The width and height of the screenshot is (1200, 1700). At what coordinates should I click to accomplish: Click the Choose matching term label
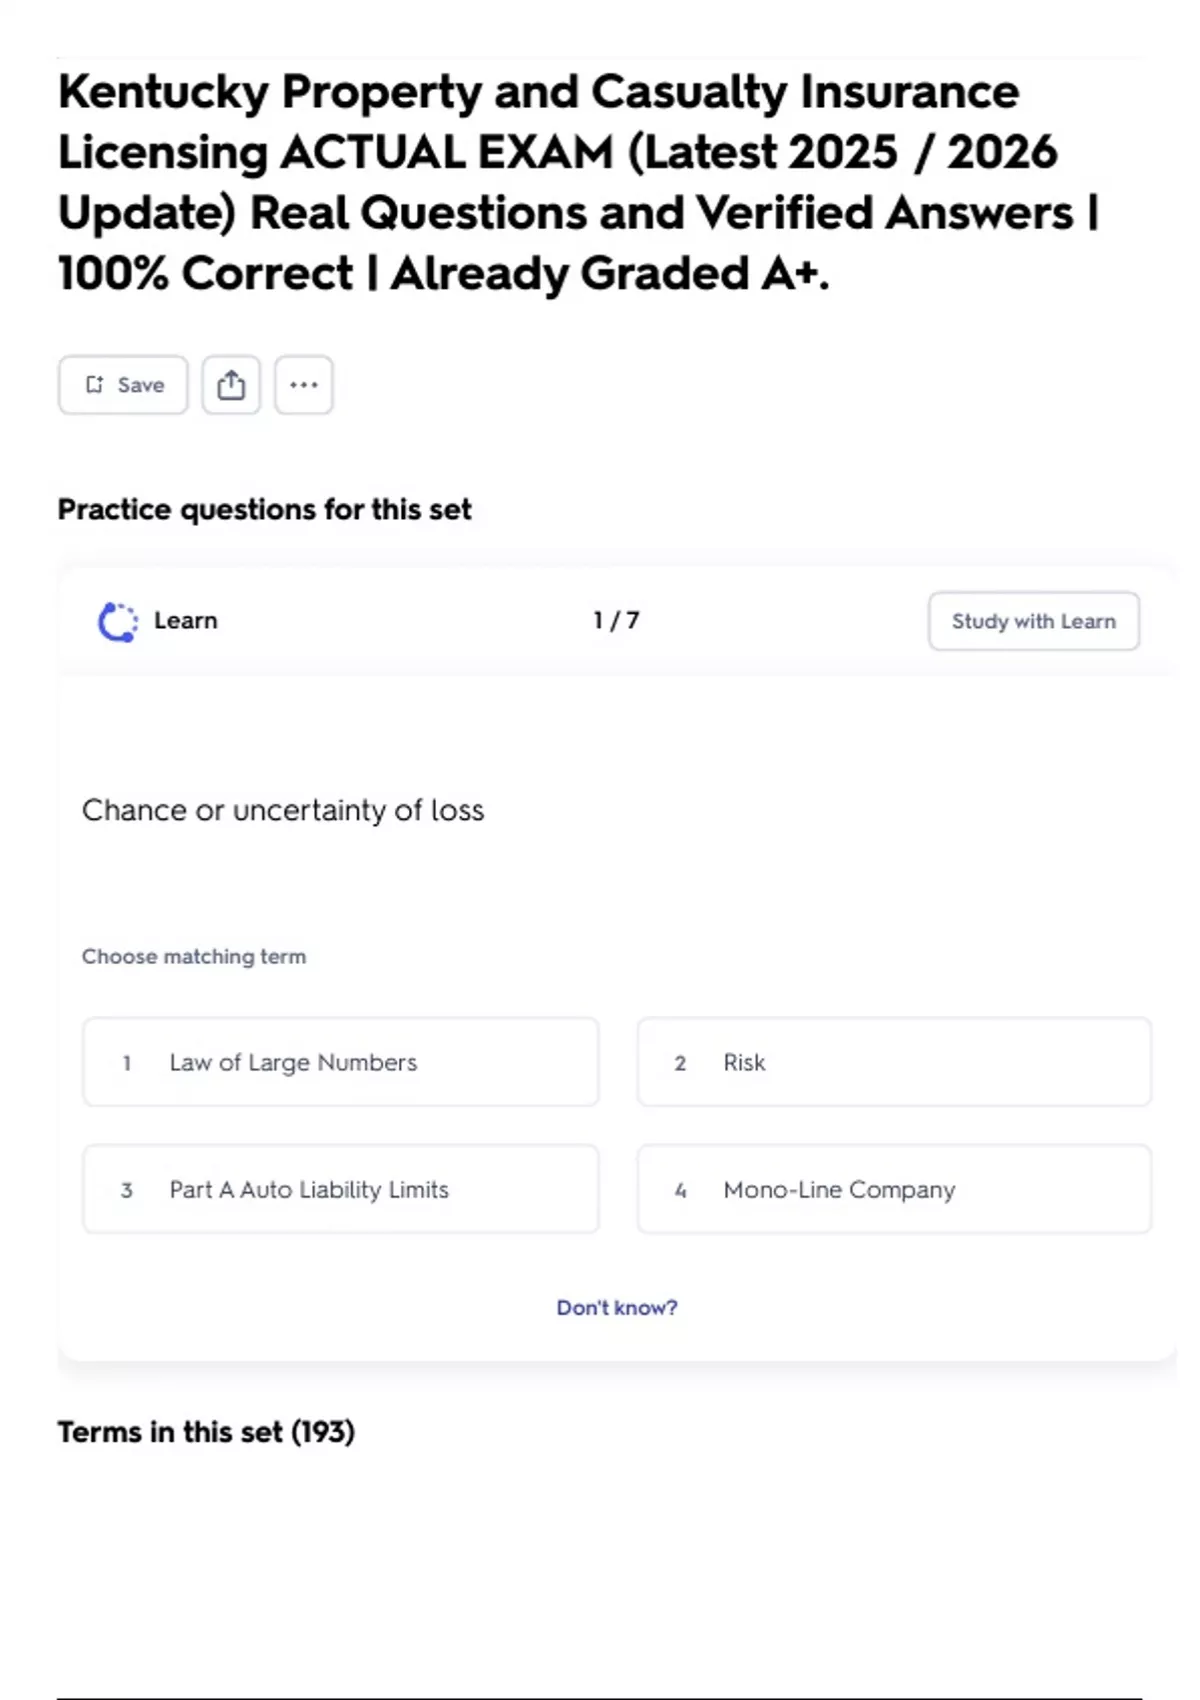click(x=194, y=957)
